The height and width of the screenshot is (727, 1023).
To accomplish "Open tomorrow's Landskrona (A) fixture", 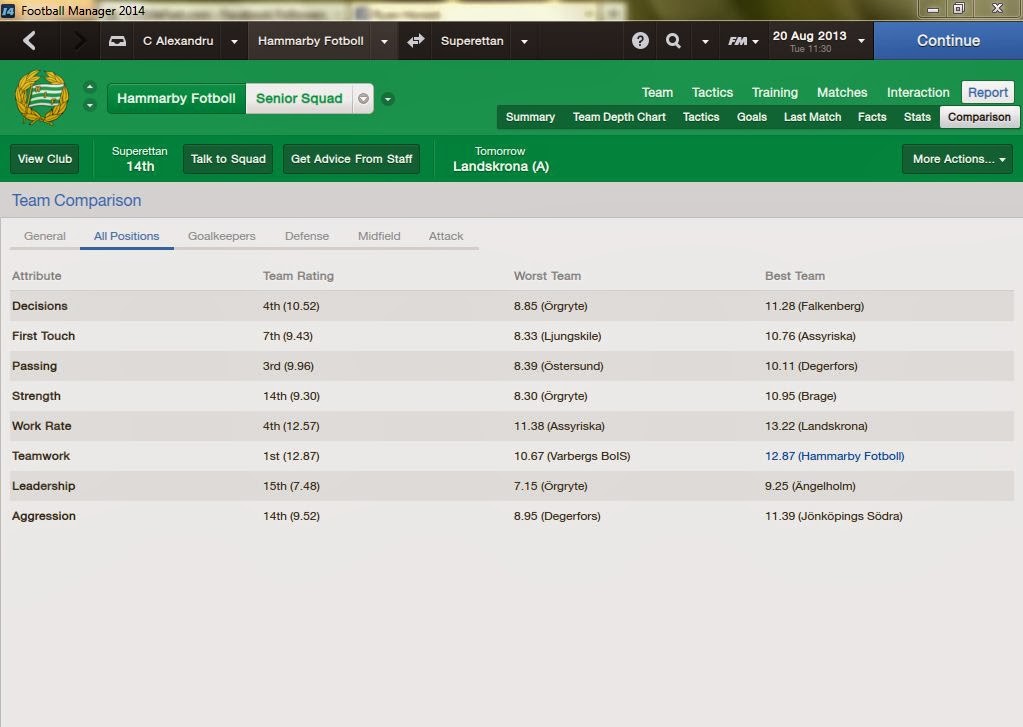I will pyautogui.click(x=500, y=159).
